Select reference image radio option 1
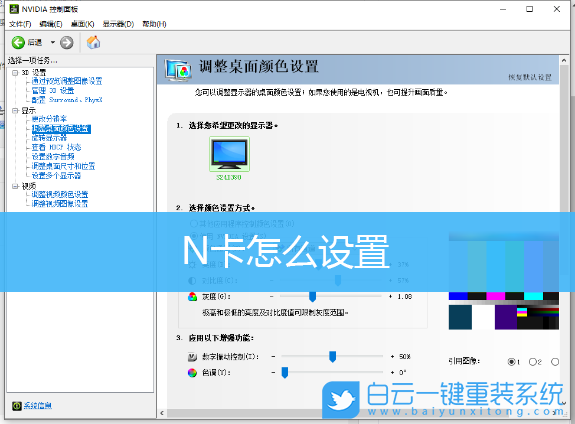 pyautogui.click(x=512, y=362)
